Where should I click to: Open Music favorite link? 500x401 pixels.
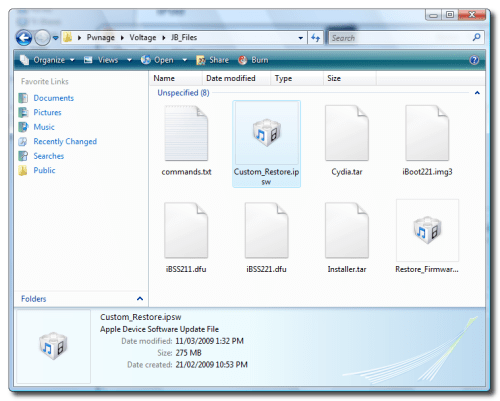tap(44, 127)
